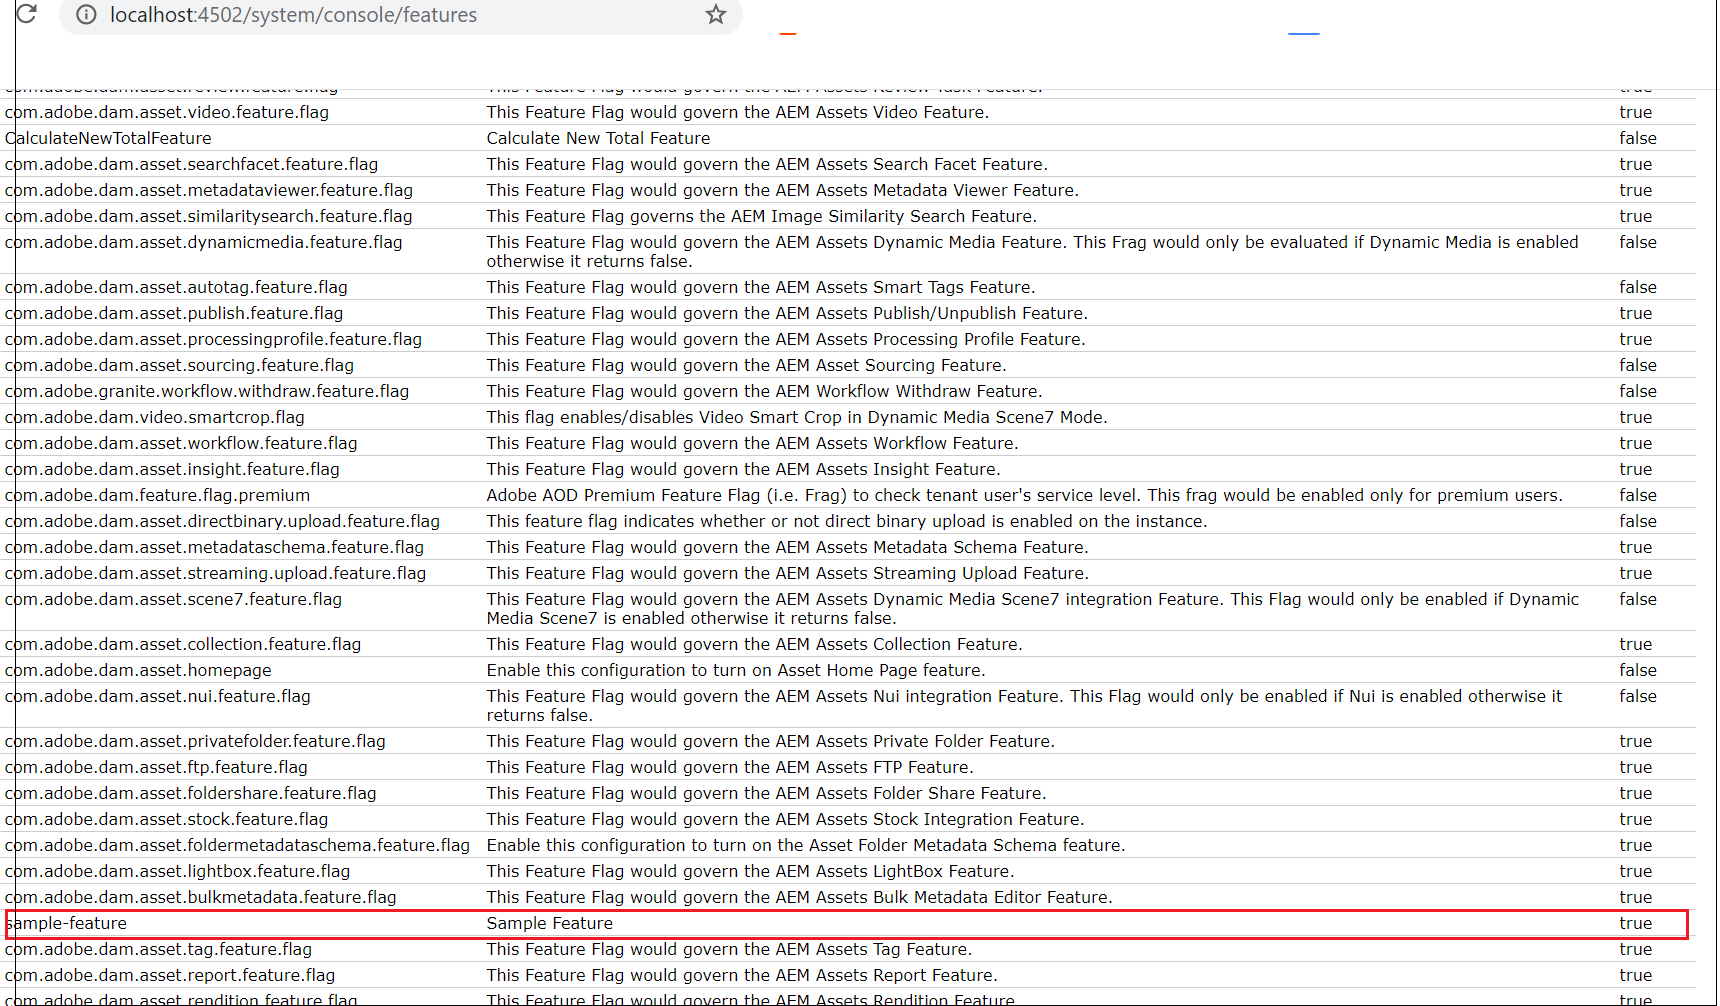Select com.adobe.dam.asset.privatefolder.feature.flag
The height and width of the screenshot is (1006, 1720).
(x=195, y=741)
